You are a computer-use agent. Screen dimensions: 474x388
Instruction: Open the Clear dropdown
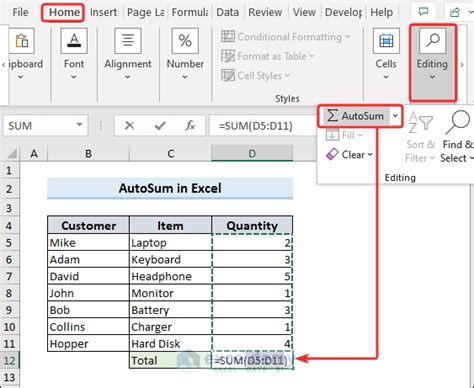point(349,155)
